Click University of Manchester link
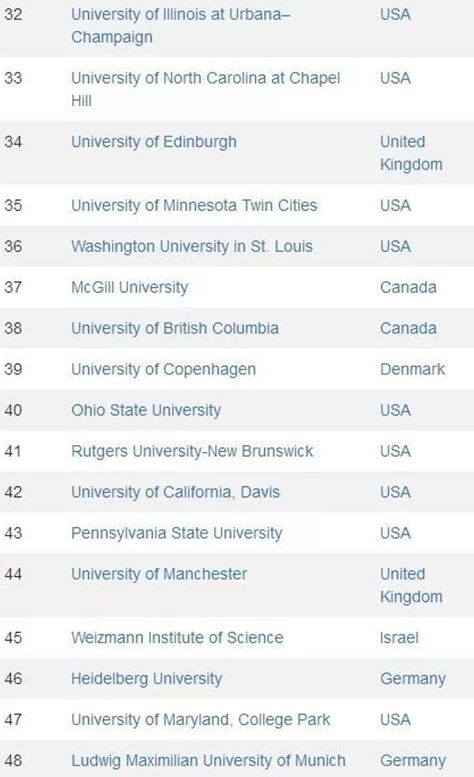Viewport: 474px width, 777px height. point(159,574)
